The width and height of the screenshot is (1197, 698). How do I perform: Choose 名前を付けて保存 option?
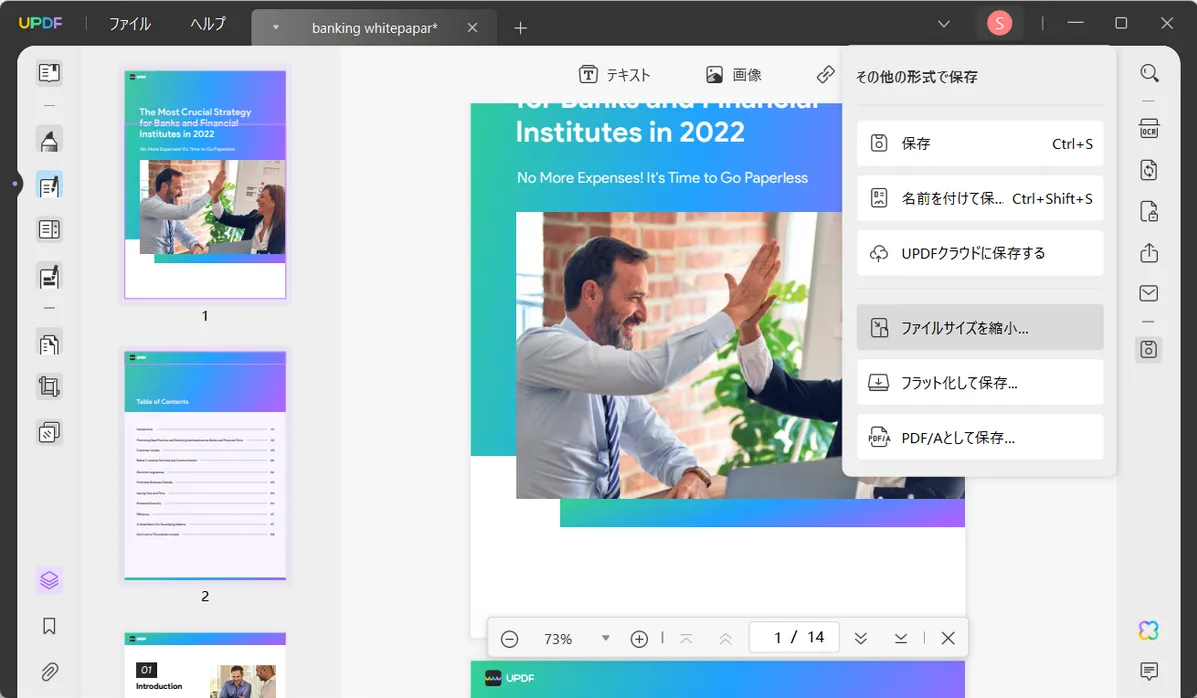click(x=980, y=199)
